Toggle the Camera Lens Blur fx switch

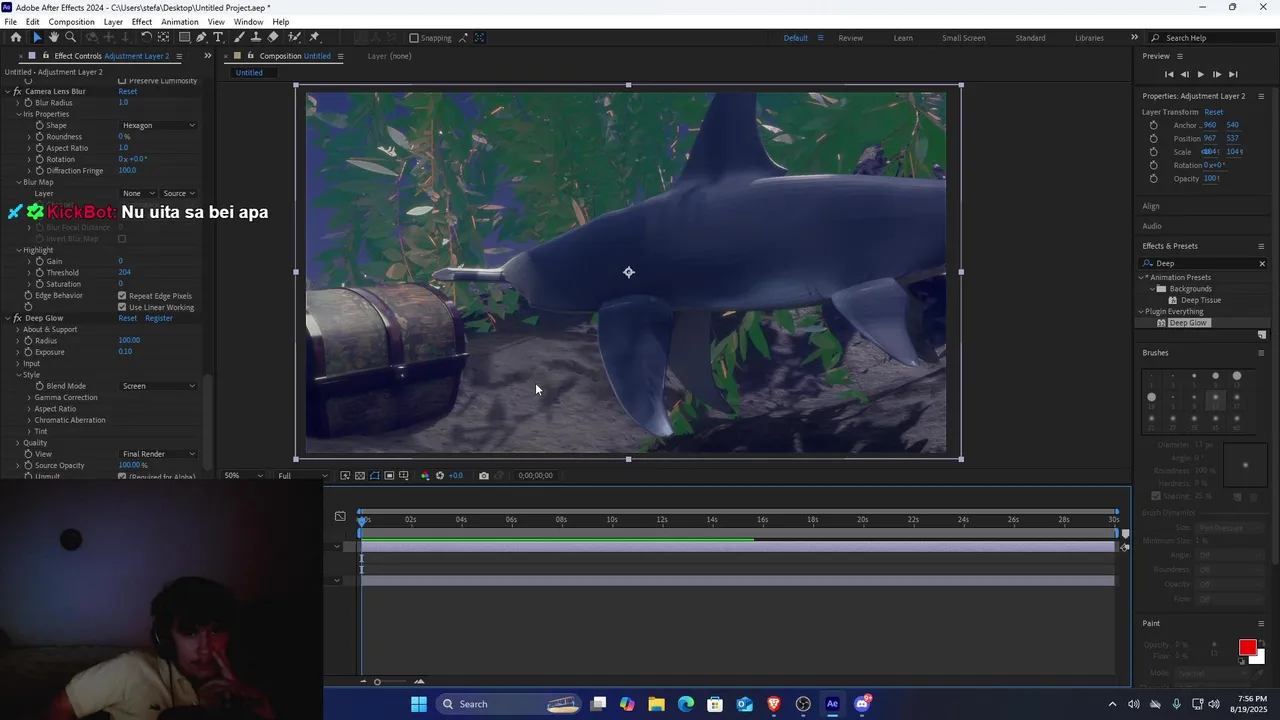point(17,91)
